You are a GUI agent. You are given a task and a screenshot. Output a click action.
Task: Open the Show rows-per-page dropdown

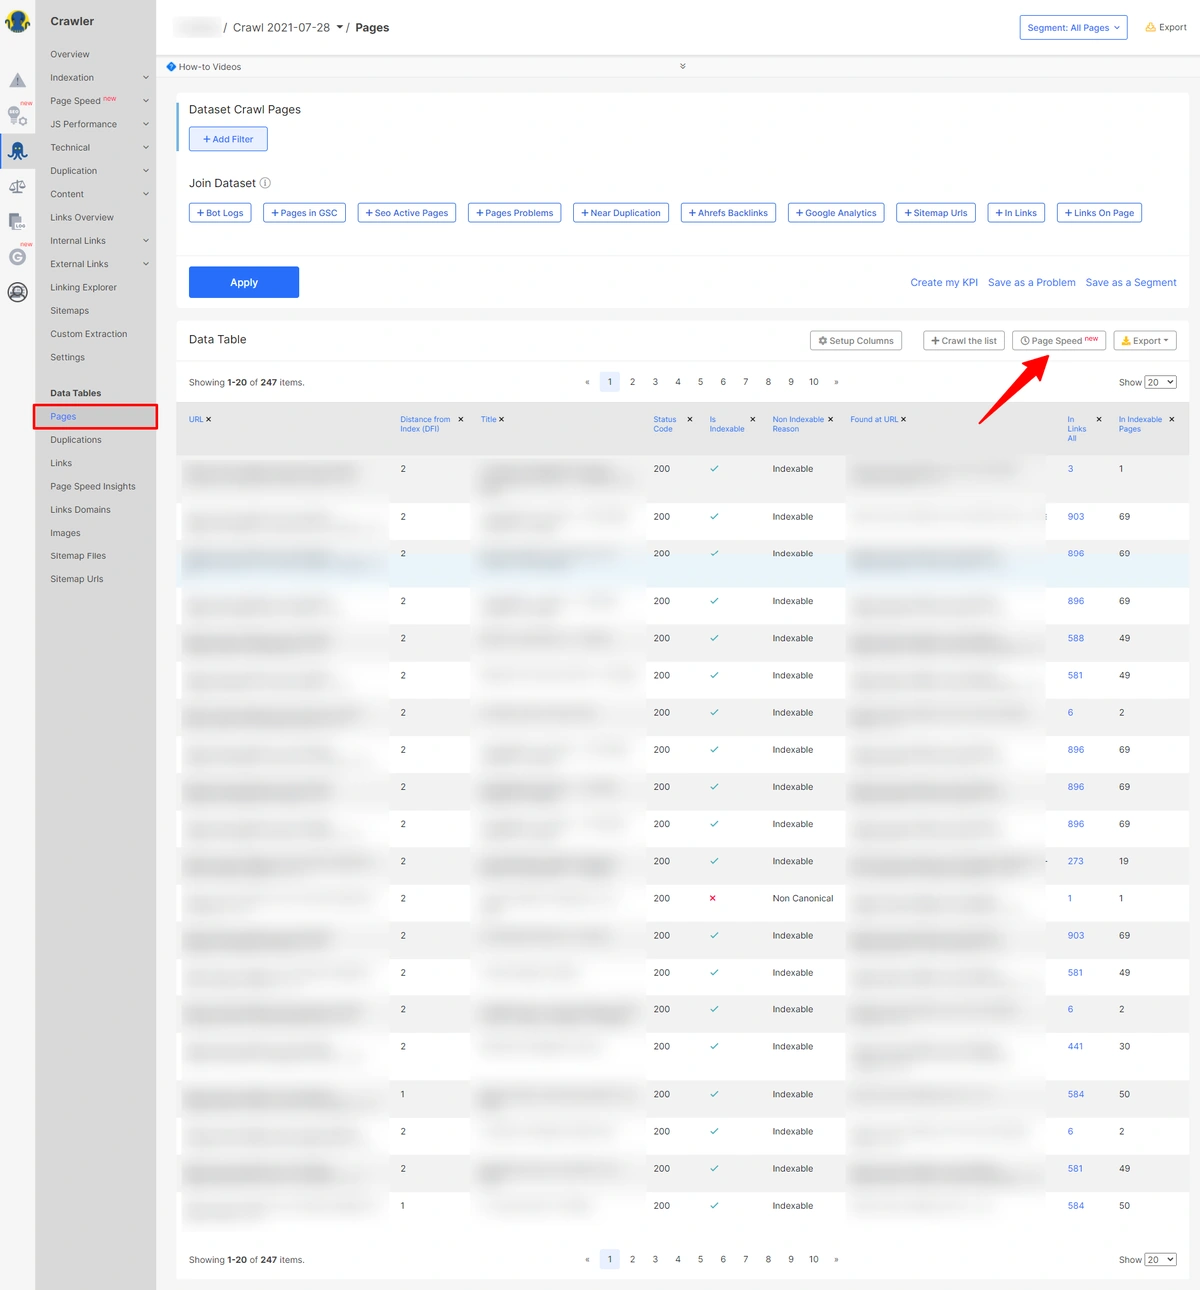[1160, 382]
